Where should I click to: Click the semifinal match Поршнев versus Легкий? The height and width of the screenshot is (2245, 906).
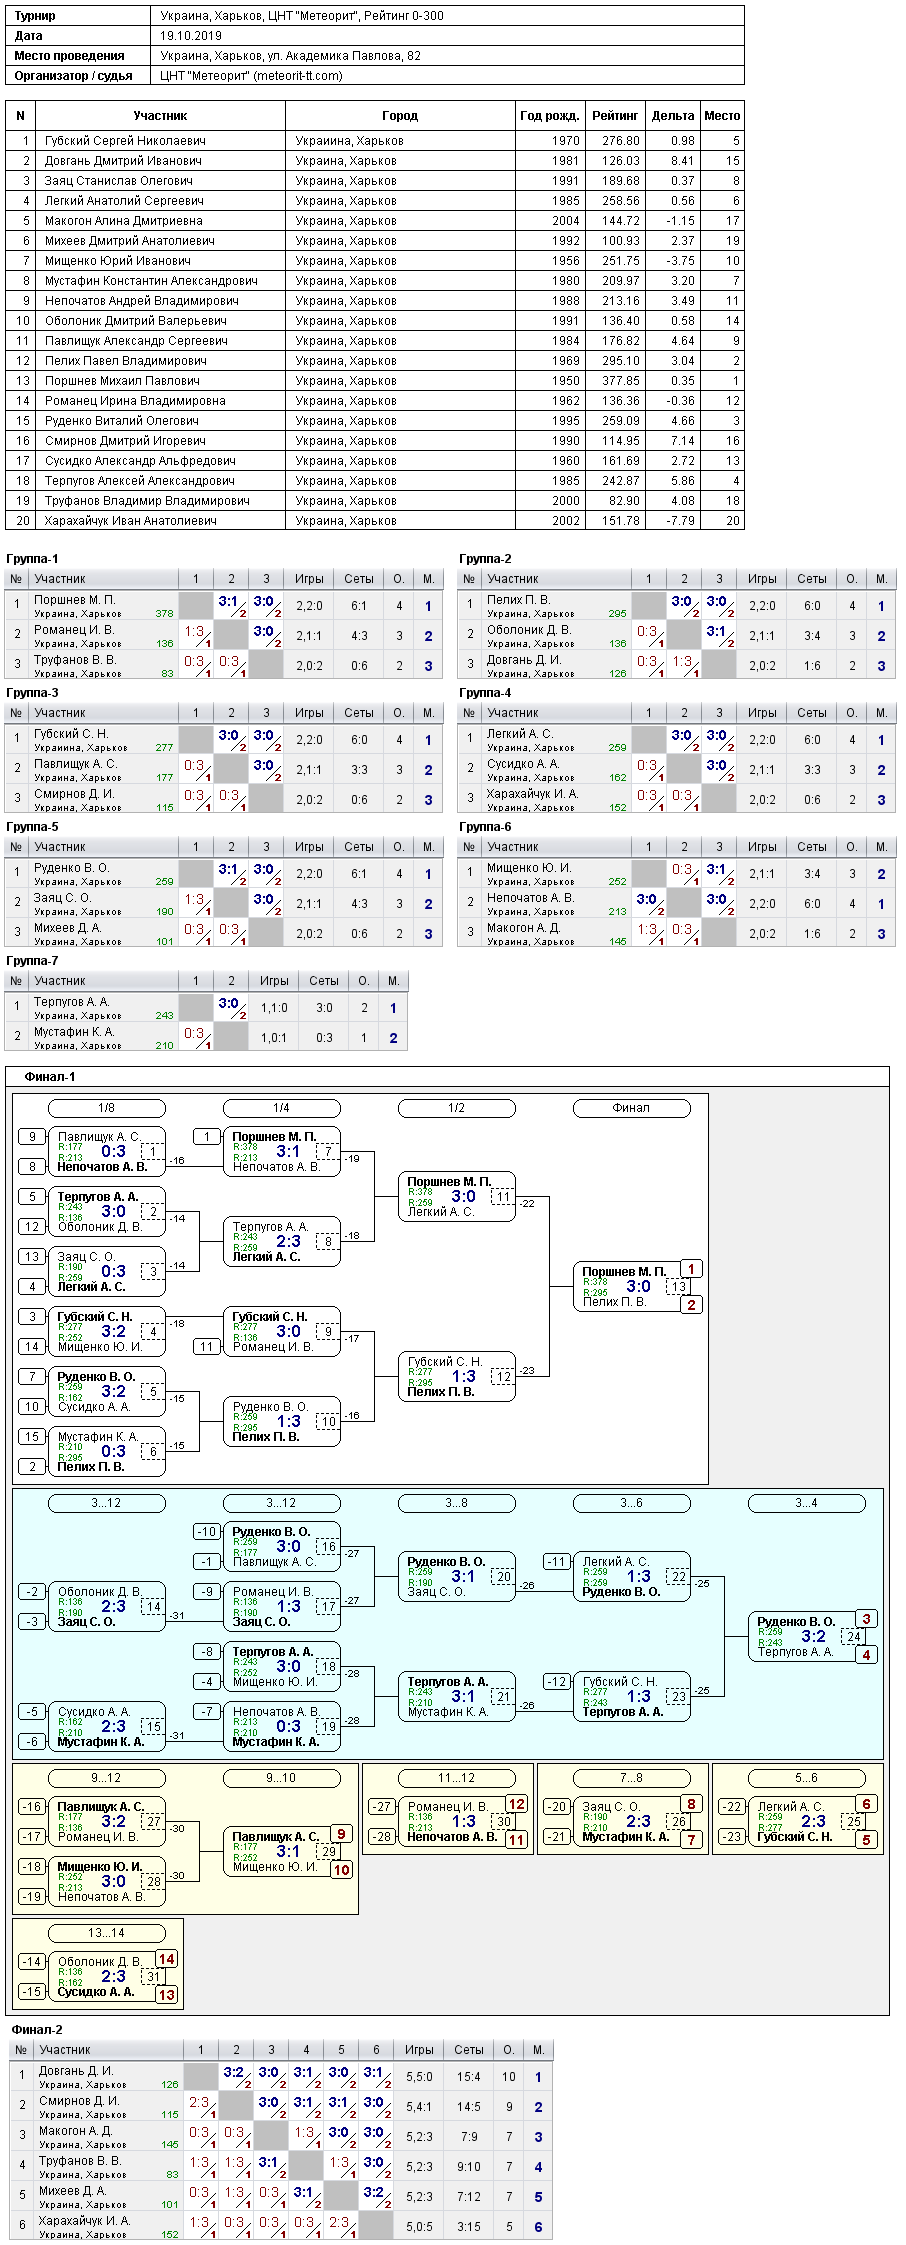456,1197
